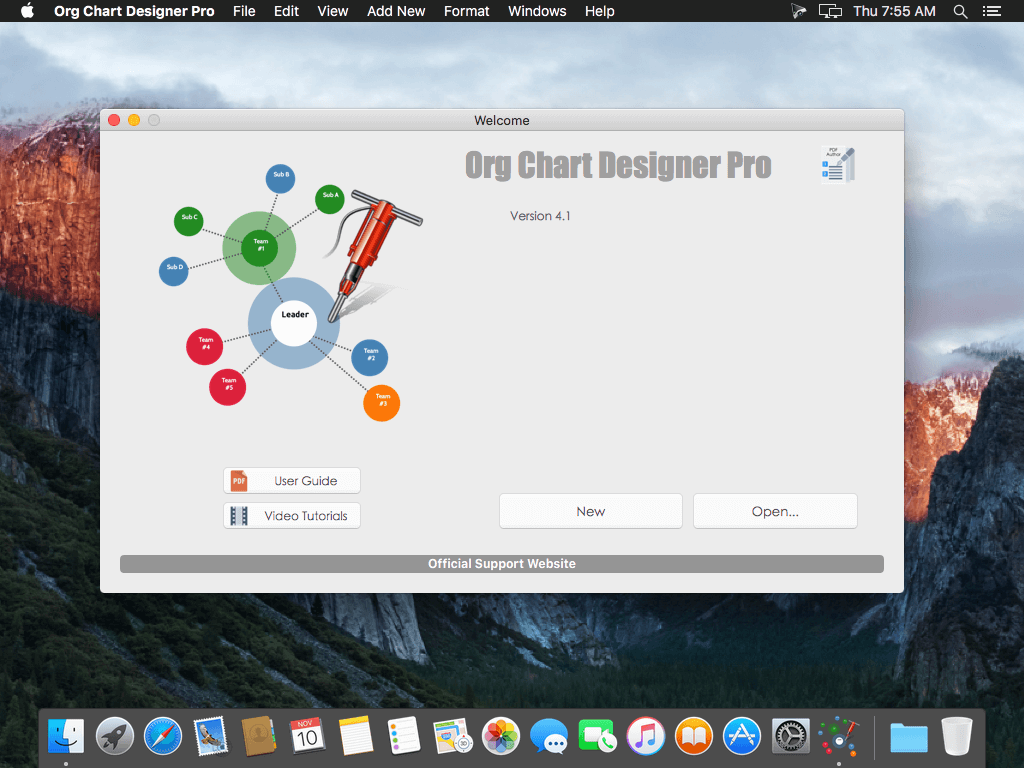Open the File menu
The width and height of the screenshot is (1024, 768).
[x=244, y=11]
